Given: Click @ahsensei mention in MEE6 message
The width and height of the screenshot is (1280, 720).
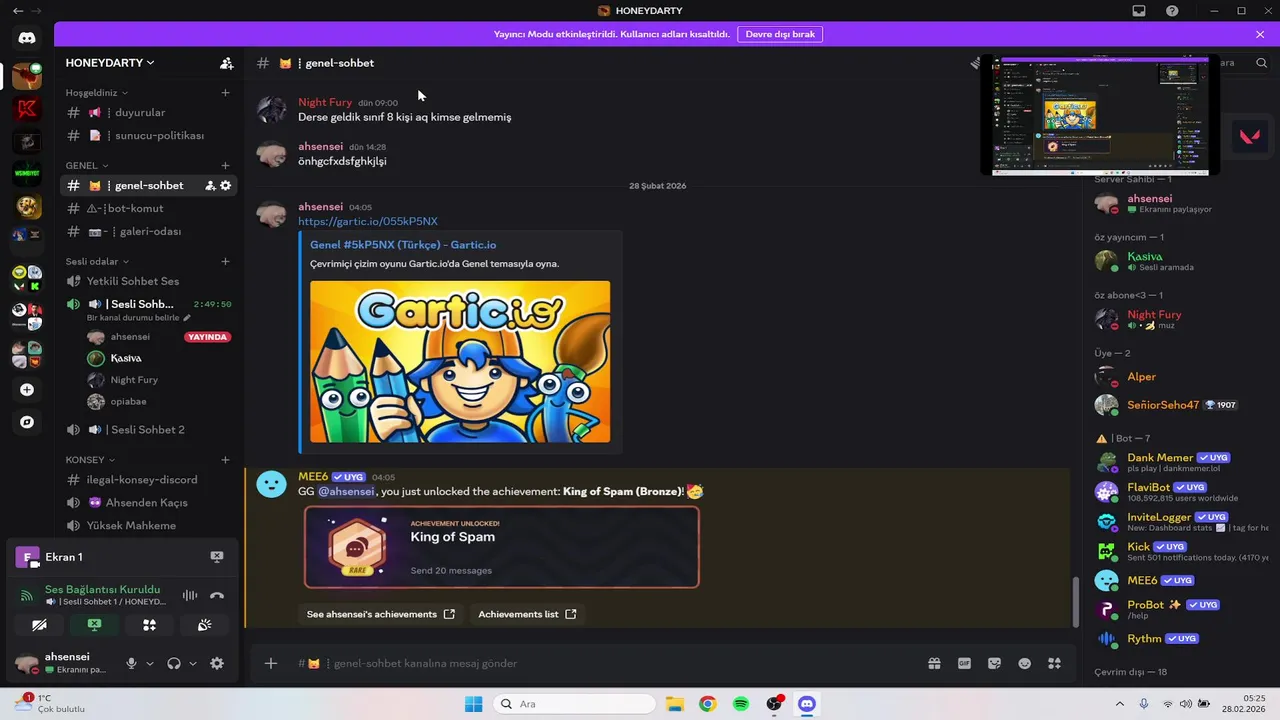Looking at the screenshot, I should click(346, 492).
